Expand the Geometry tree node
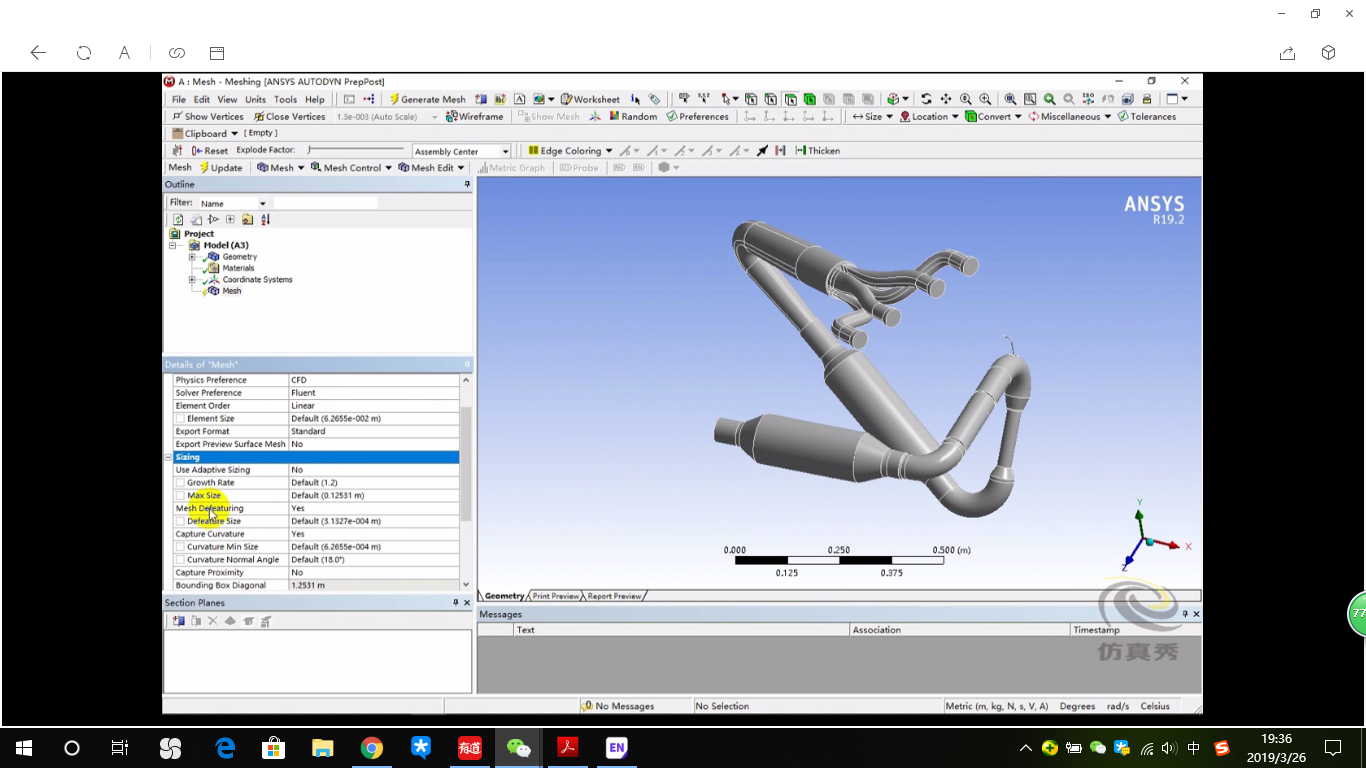This screenshot has width=1366, height=768. tap(191, 257)
